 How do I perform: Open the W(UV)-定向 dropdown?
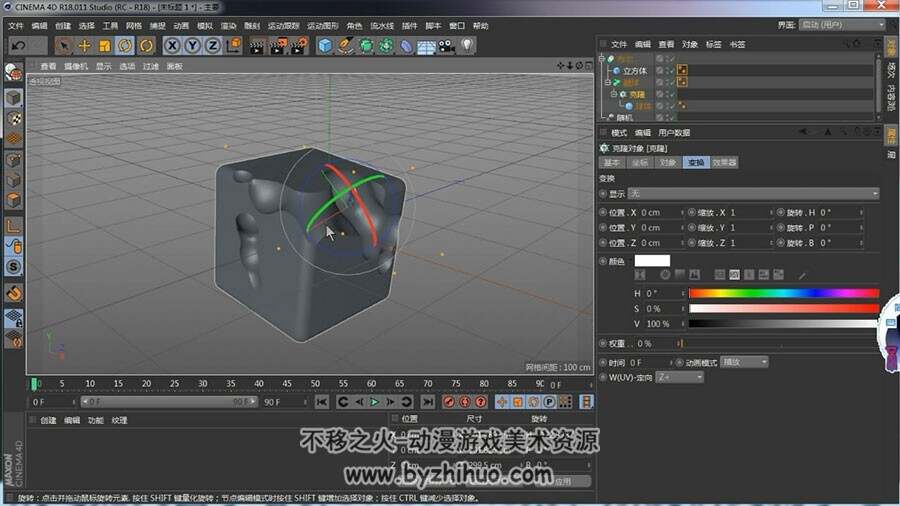(680, 377)
